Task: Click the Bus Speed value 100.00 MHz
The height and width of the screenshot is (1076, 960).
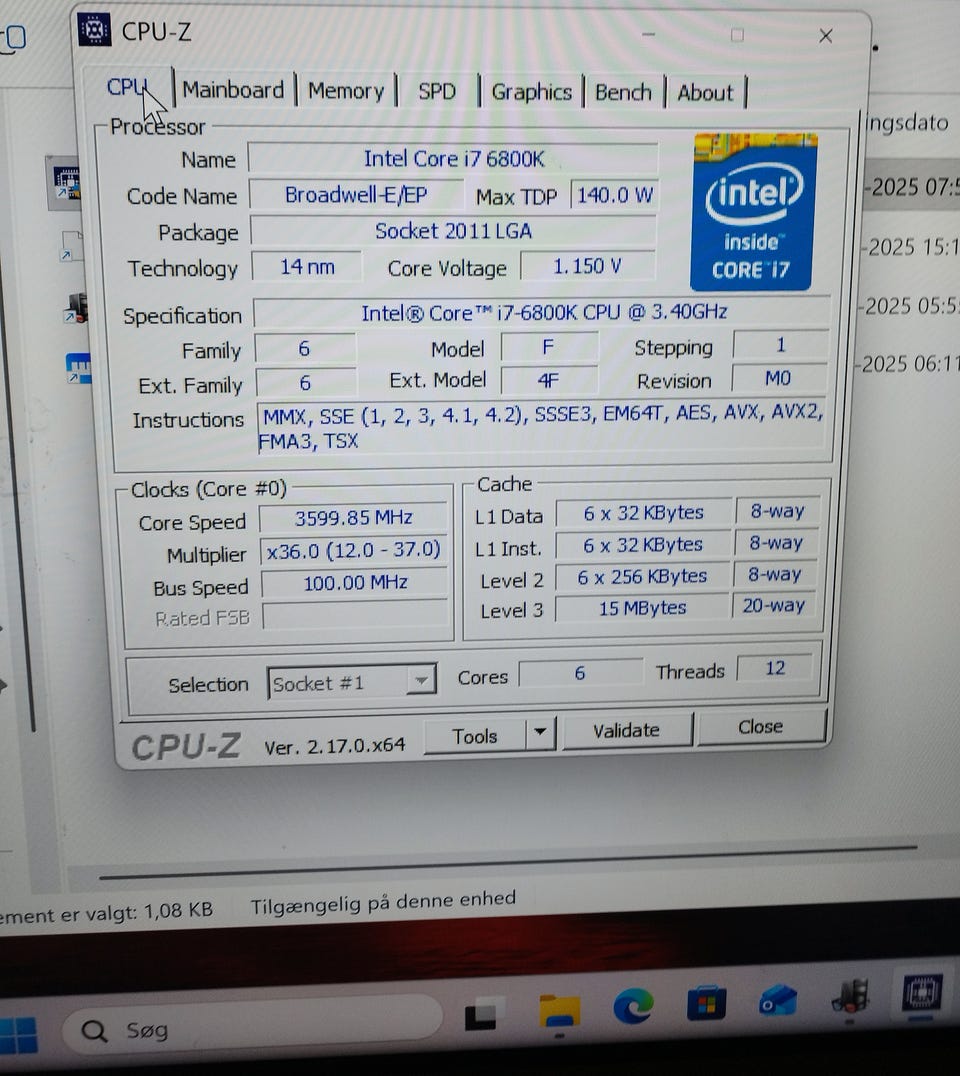Action: point(355,583)
